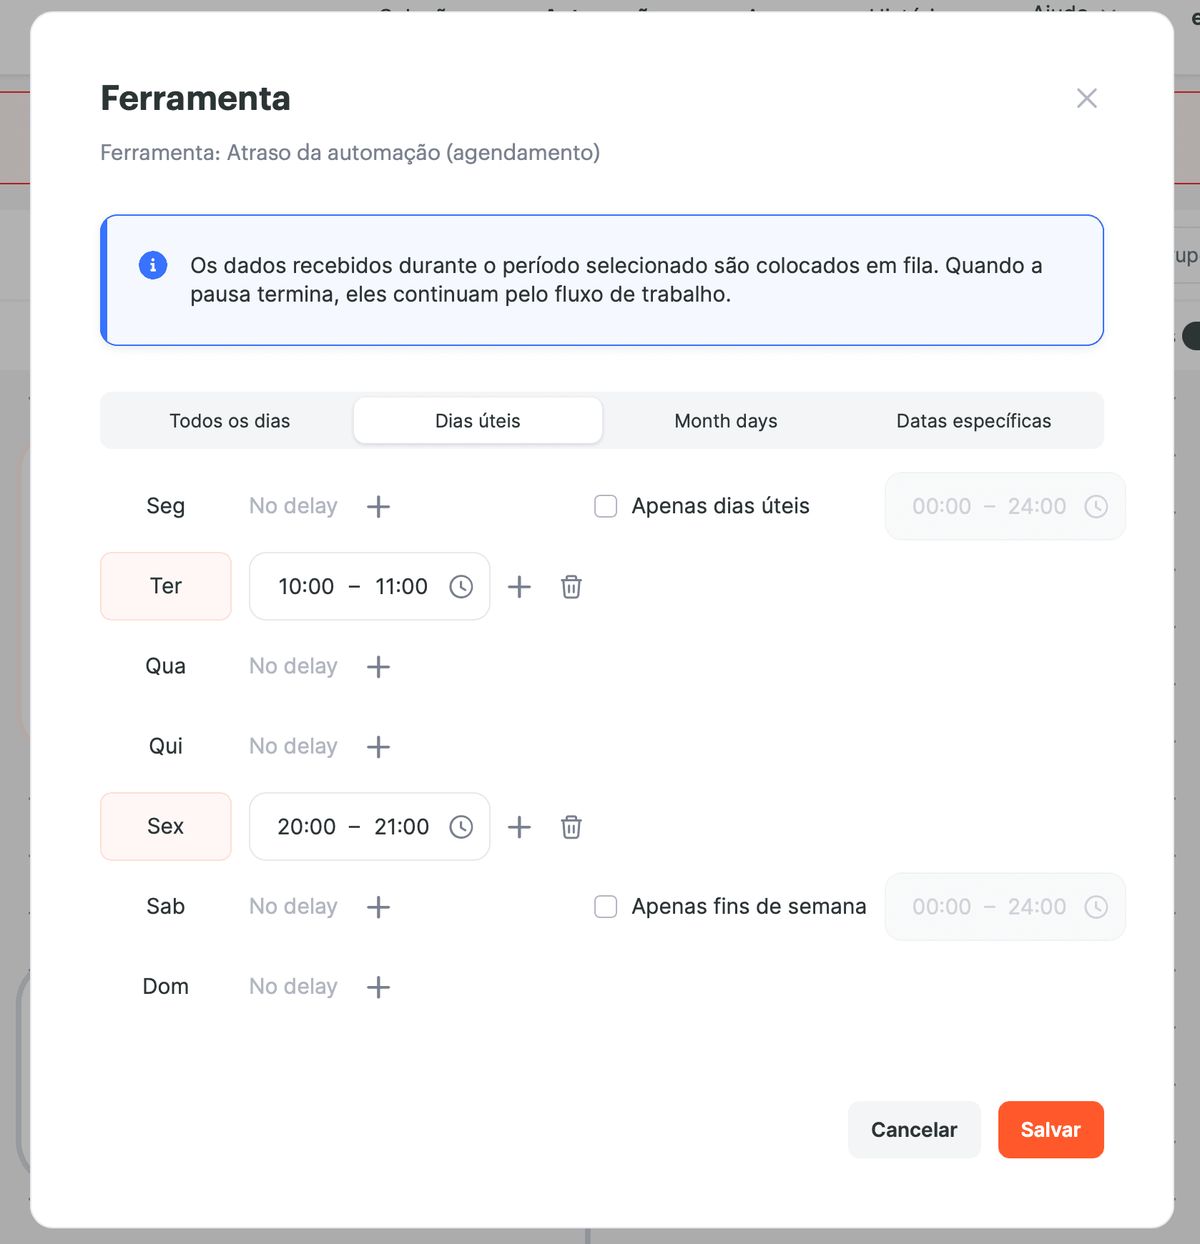This screenshot has width=1200, height=1244.
Task: Click the 'No delay' text in the Sab row
Action: pyautogui.click(x=293, y=906)
